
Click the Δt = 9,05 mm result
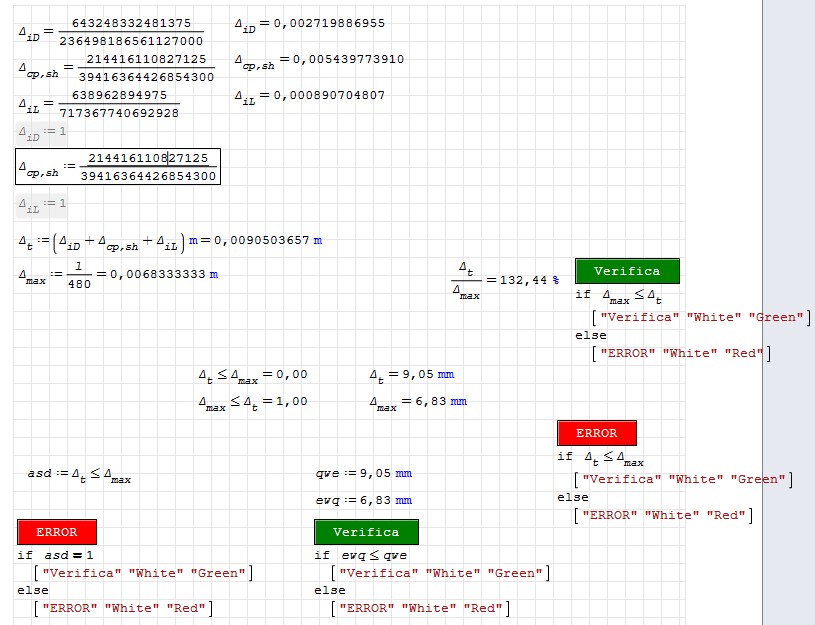[x=411, y=376]
